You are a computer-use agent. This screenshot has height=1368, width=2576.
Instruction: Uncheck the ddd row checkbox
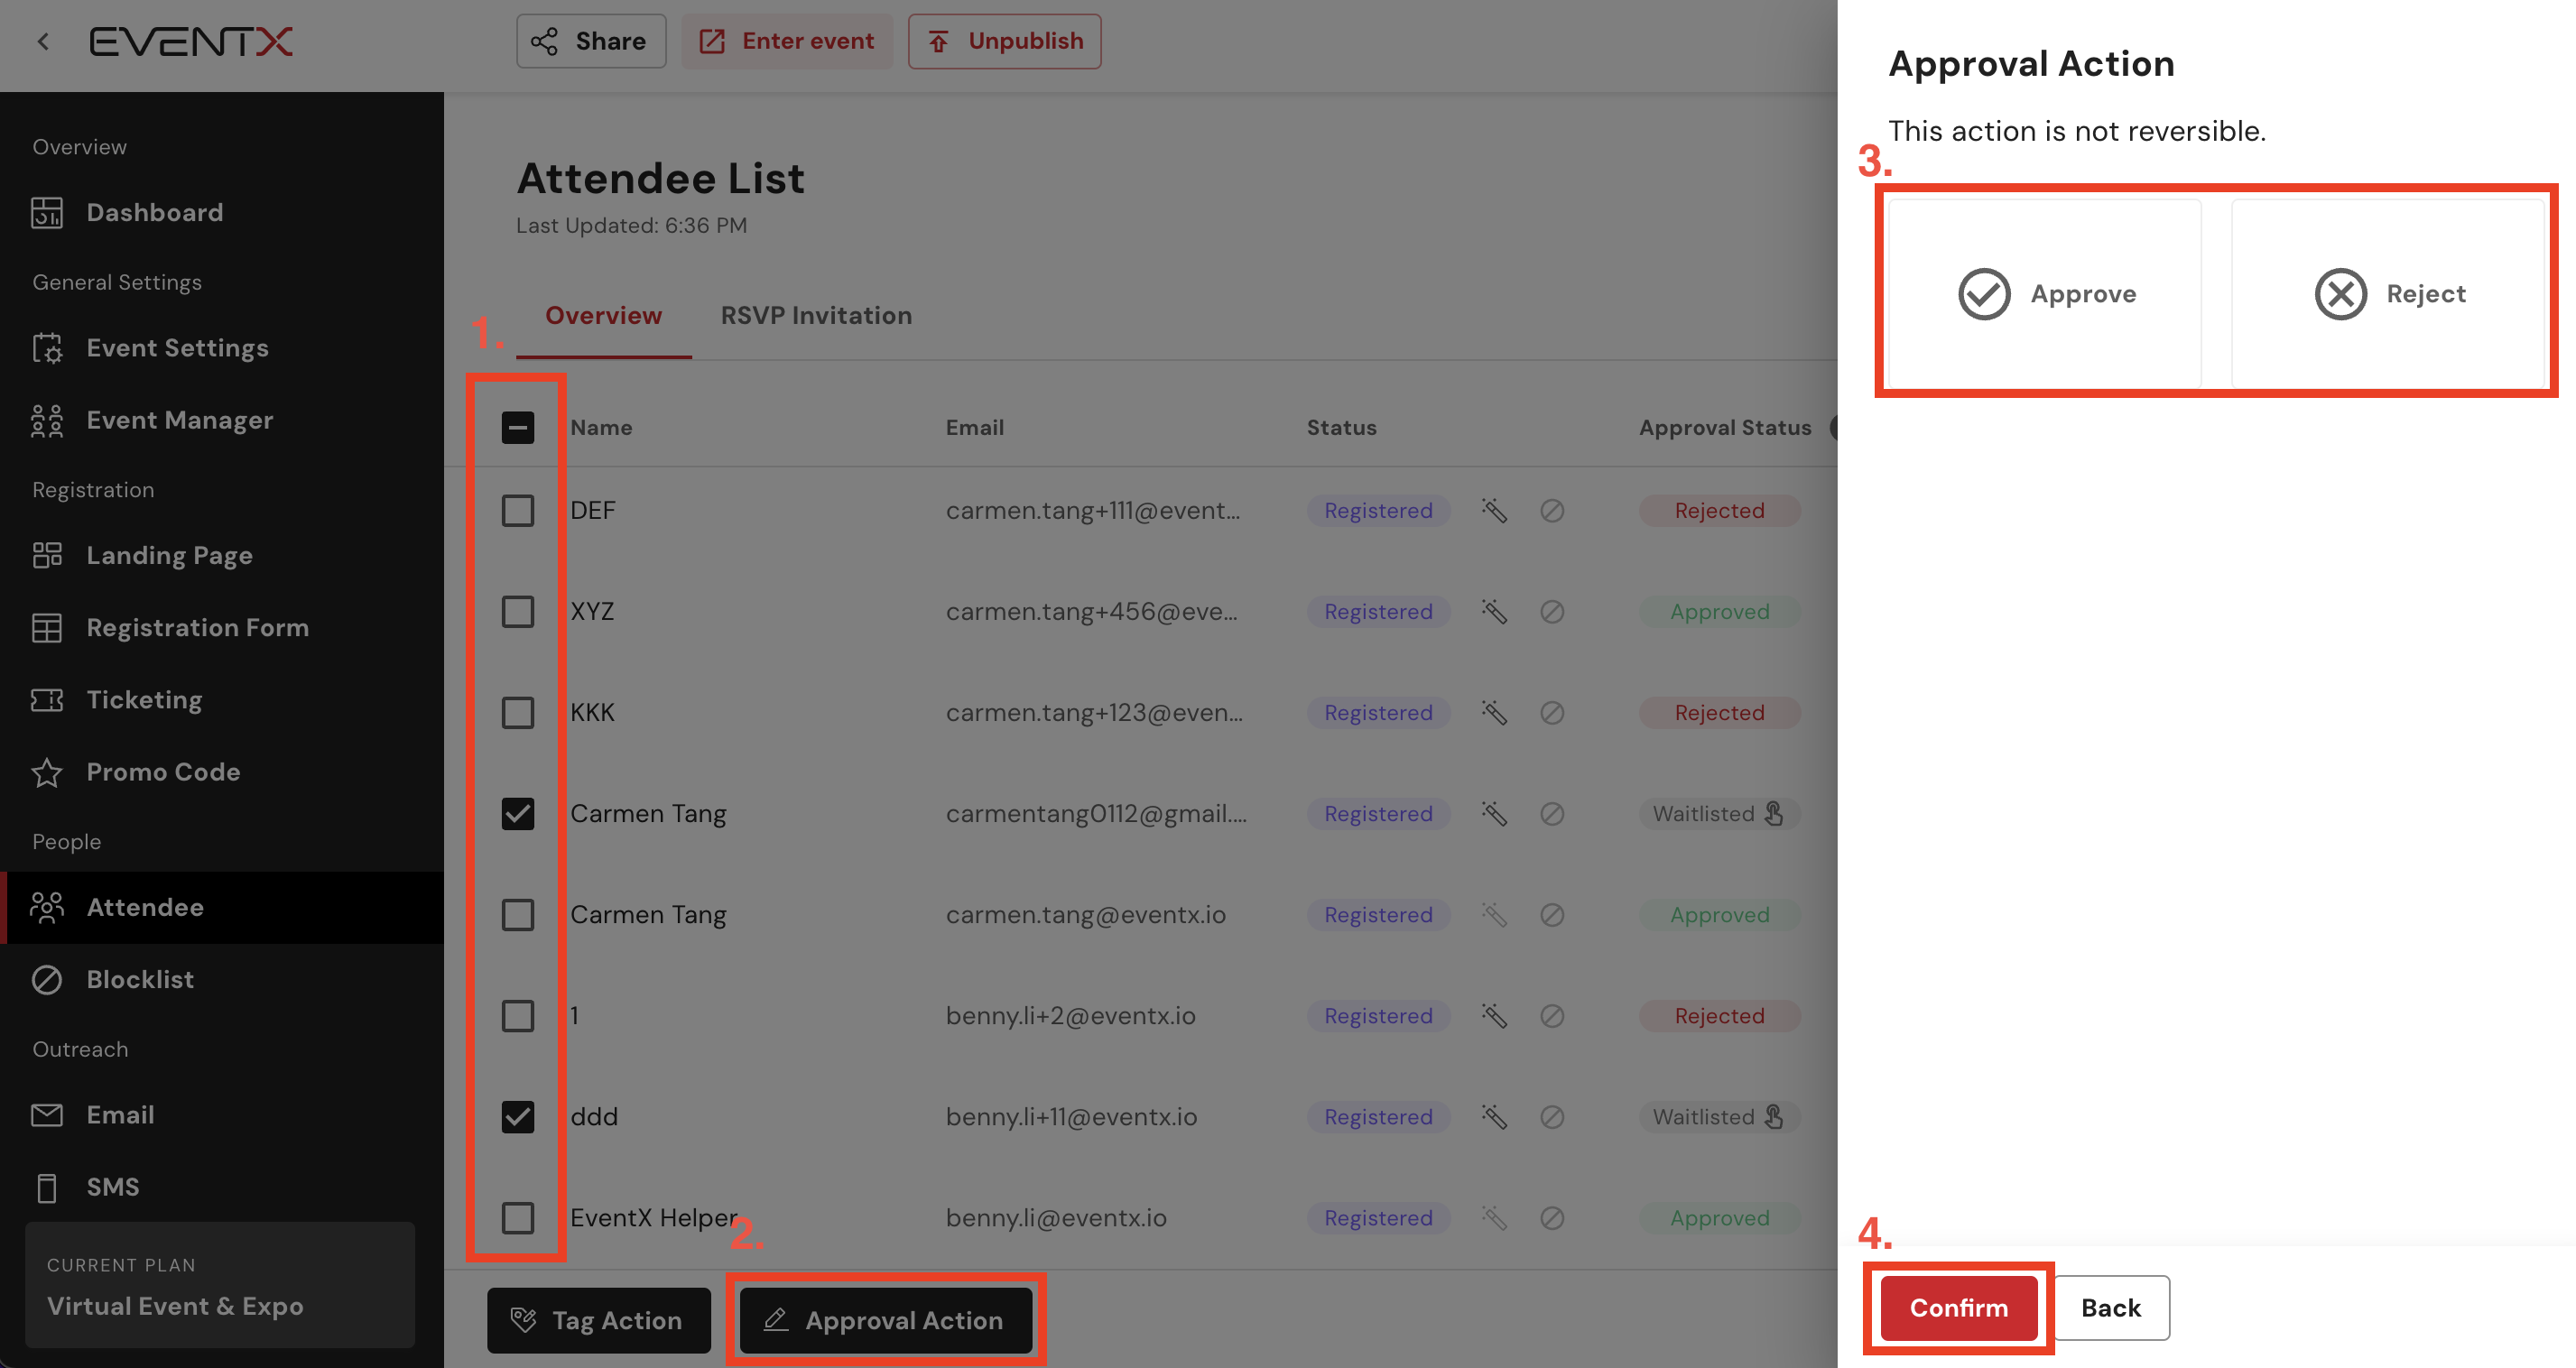517,1116
